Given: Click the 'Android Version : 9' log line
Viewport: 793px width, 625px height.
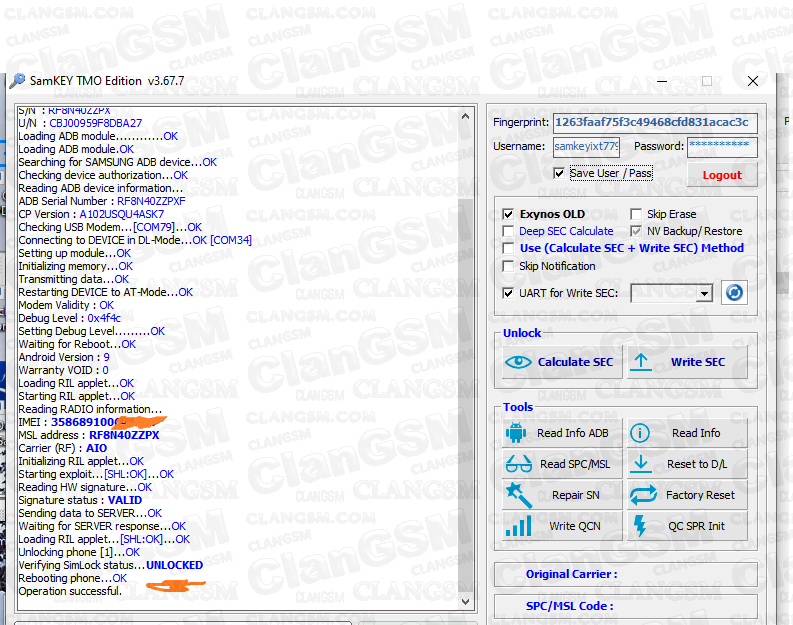Looking at the screenshot, I should coord(64,357).
